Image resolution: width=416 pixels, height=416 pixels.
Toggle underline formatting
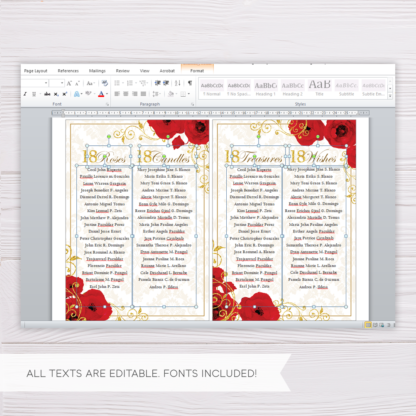tap(34, 94)
